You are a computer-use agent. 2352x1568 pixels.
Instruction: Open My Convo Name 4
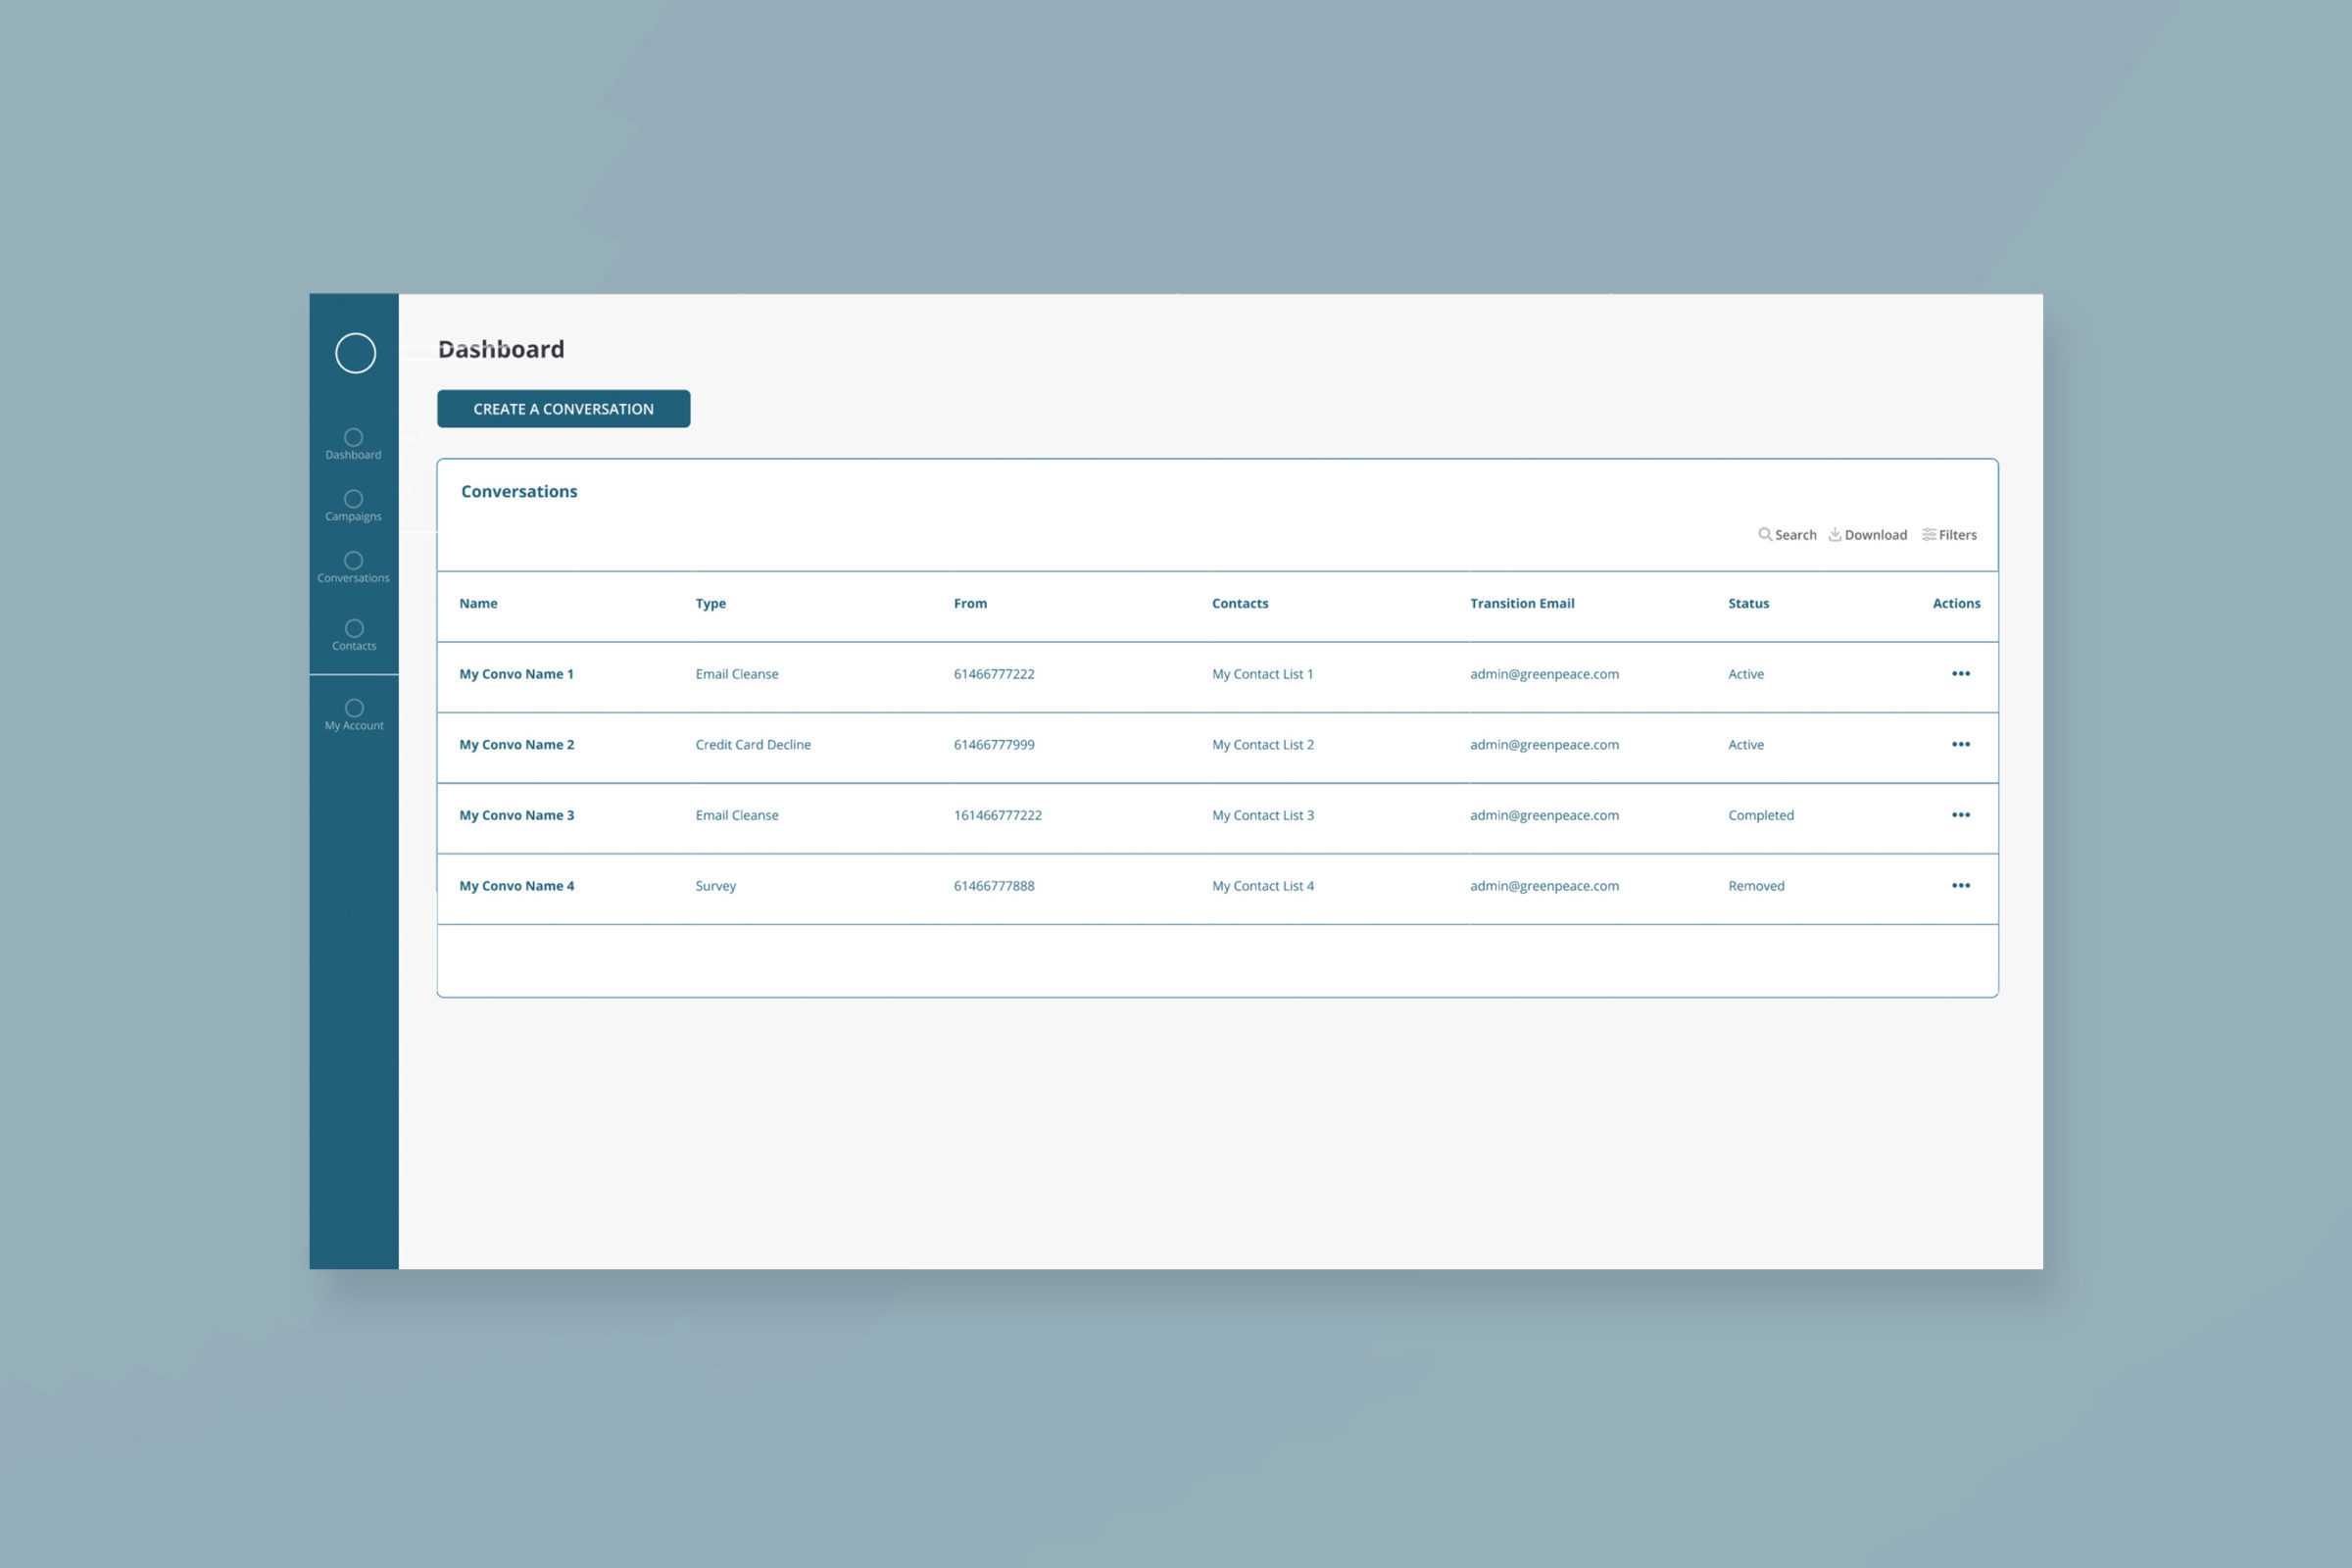click(x=516, y=886)
